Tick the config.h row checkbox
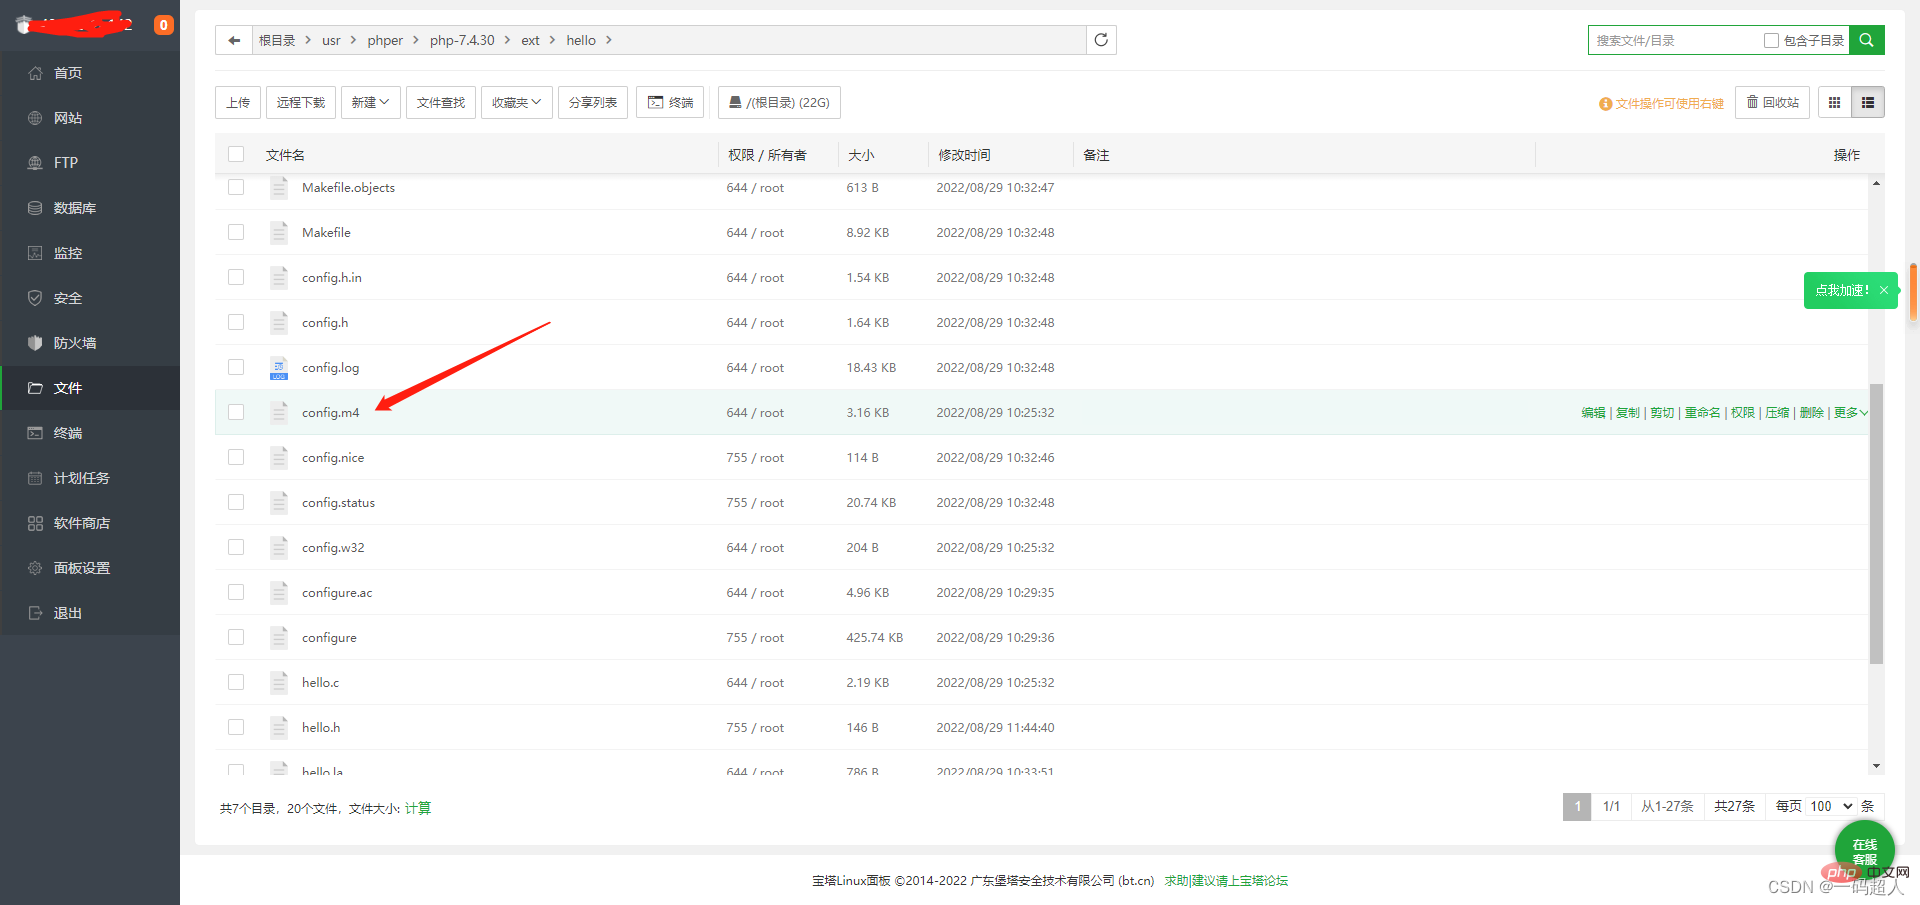Screen dimensions: 1920x905 [236, 322]
